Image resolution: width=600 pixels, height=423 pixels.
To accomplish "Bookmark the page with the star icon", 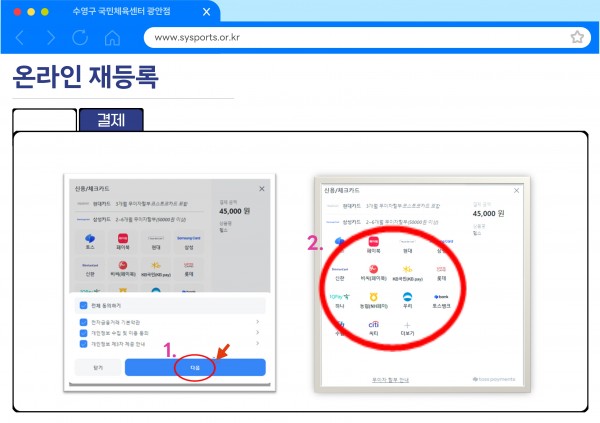I will [577, 37].
